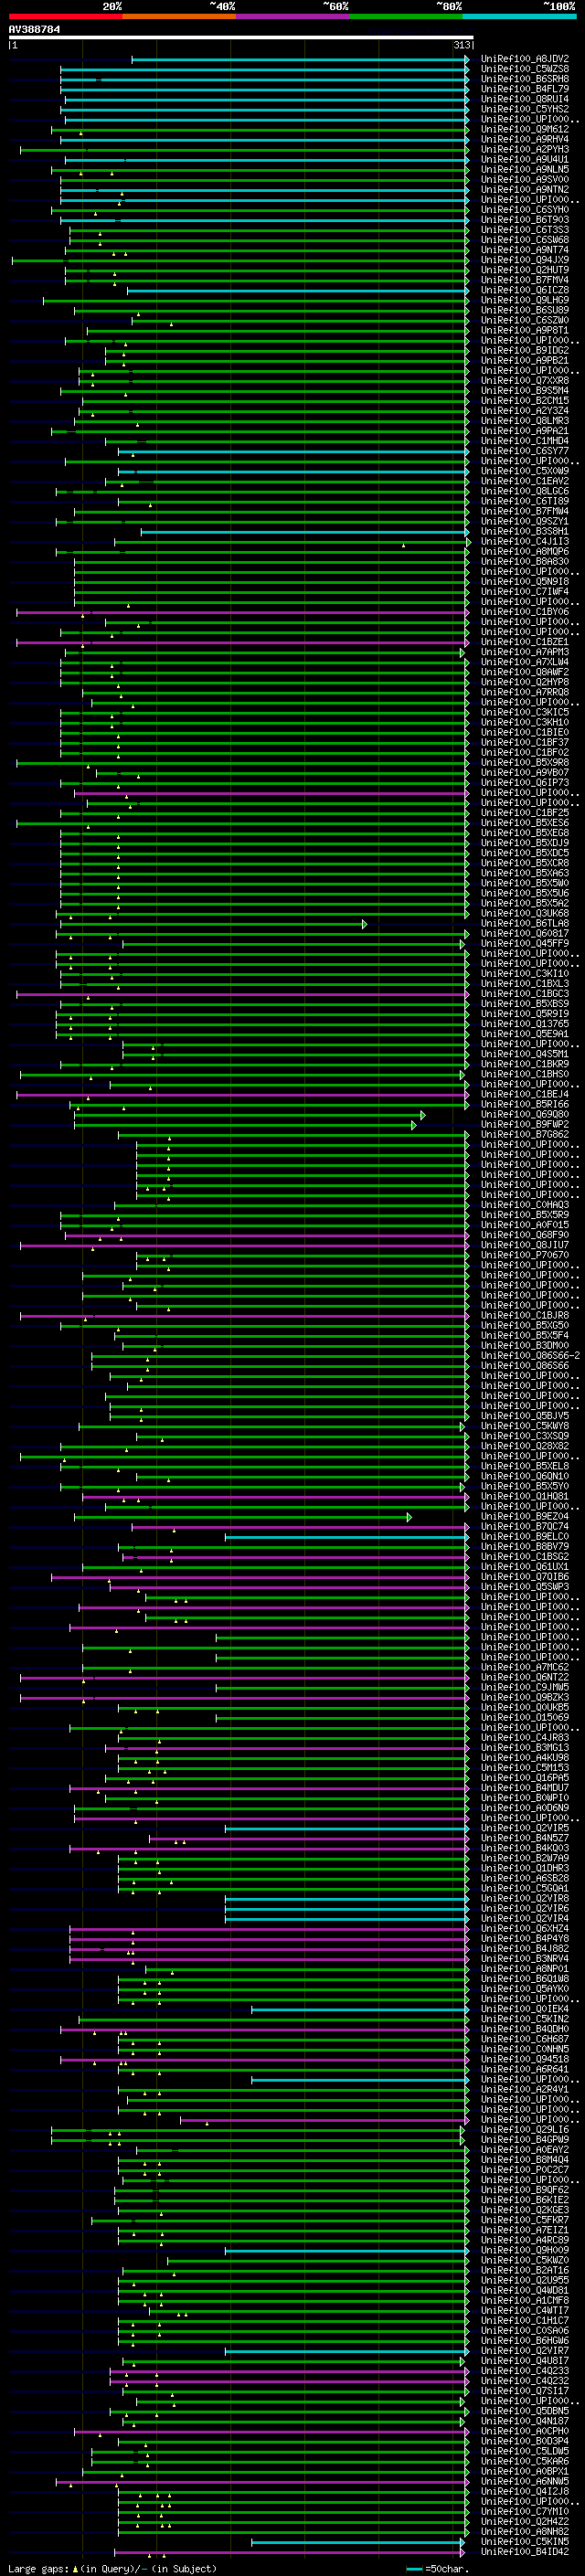Click the UniRef100_B7FMV4 label
This screenshot has width=585, height=2576.
pos(525,280)
